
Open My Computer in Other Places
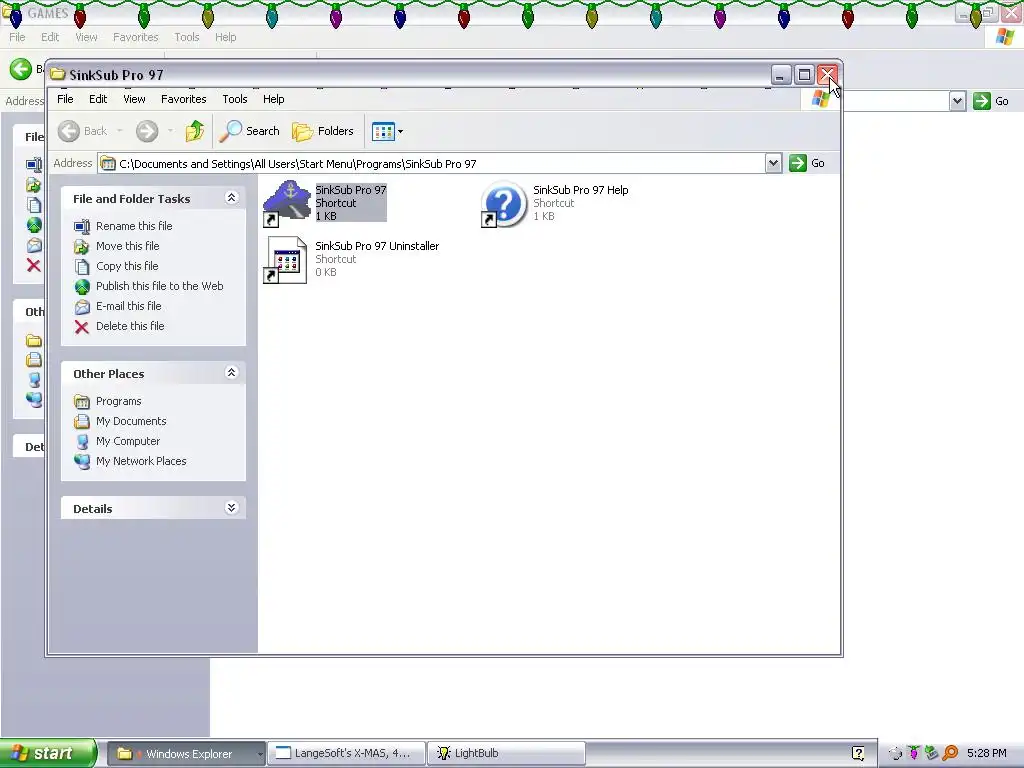pyautogui.click(x=127, y=441)
